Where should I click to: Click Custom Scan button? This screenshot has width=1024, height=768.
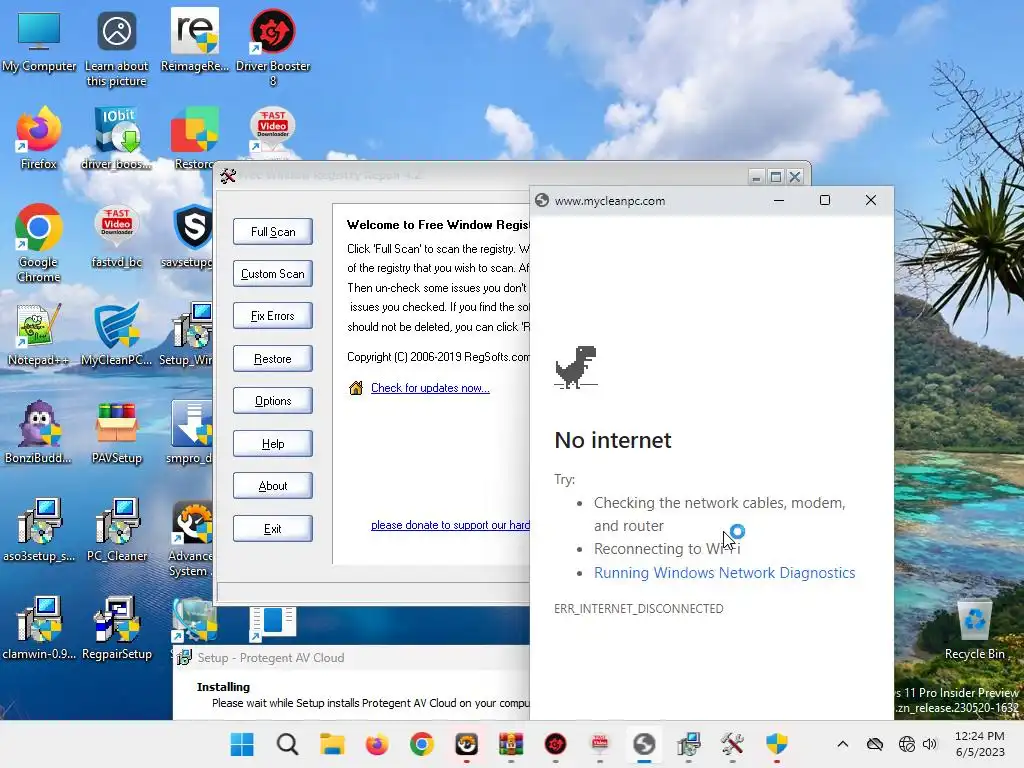[273, 274]
